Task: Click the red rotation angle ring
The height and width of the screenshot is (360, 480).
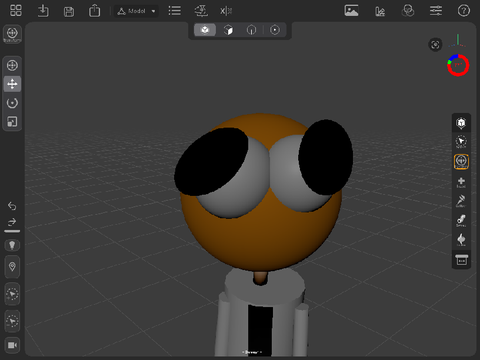Action: click(x=458, y=65)
